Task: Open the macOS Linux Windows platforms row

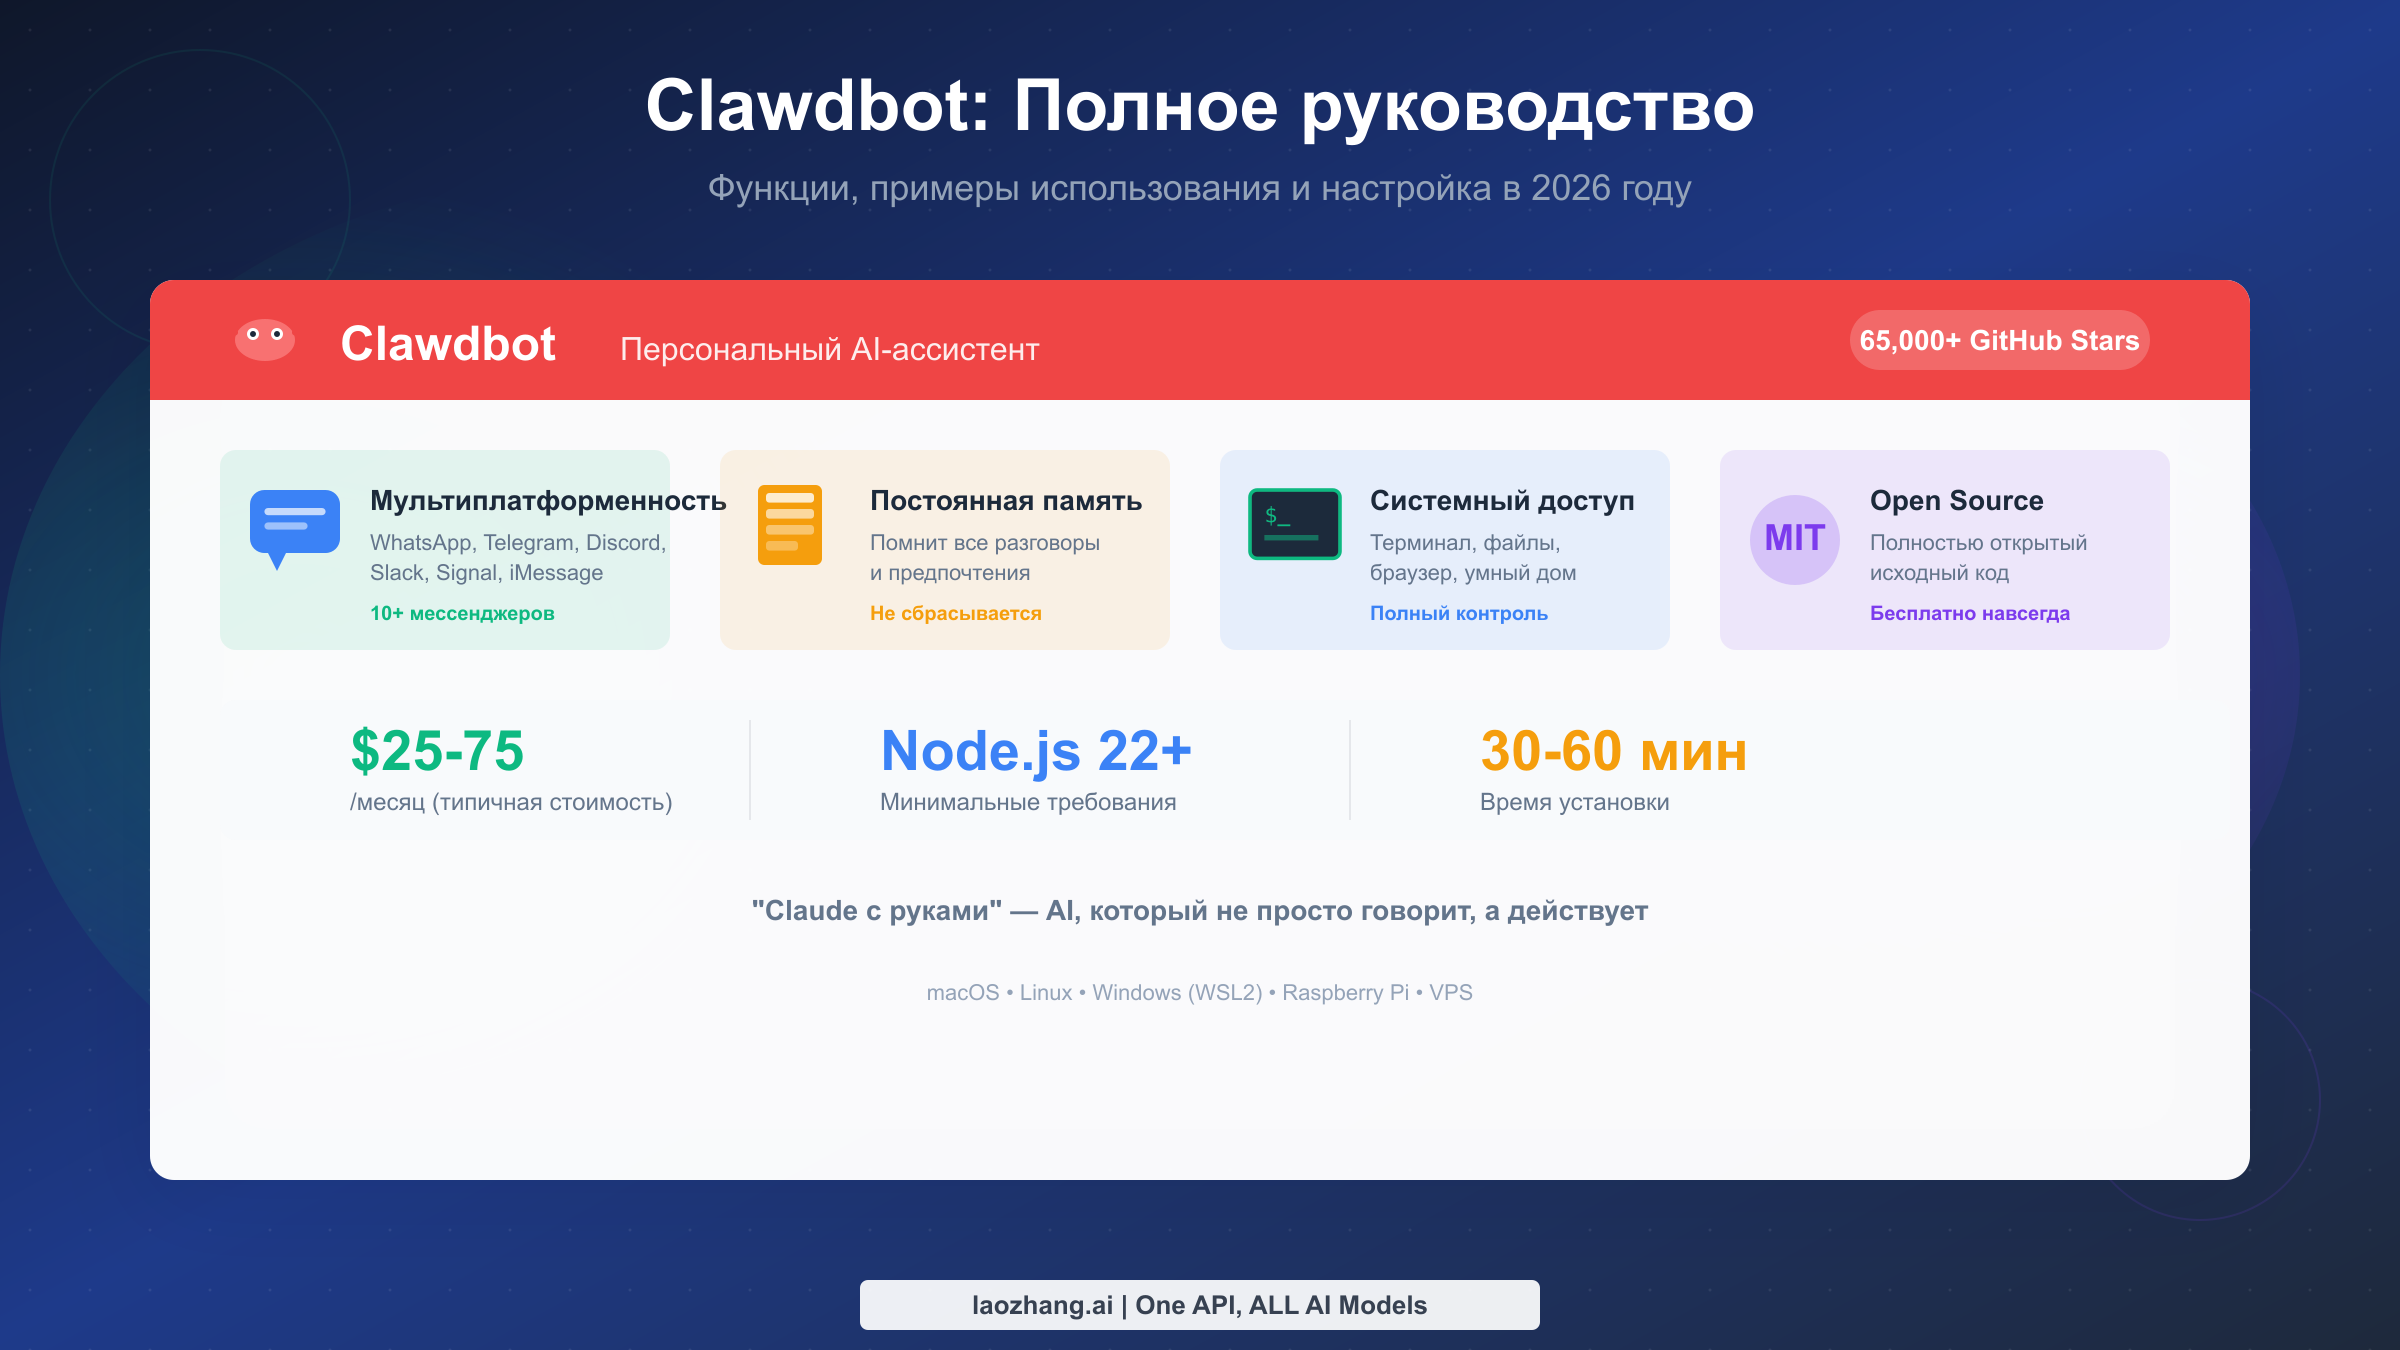Action: [x=1200, y=992]
